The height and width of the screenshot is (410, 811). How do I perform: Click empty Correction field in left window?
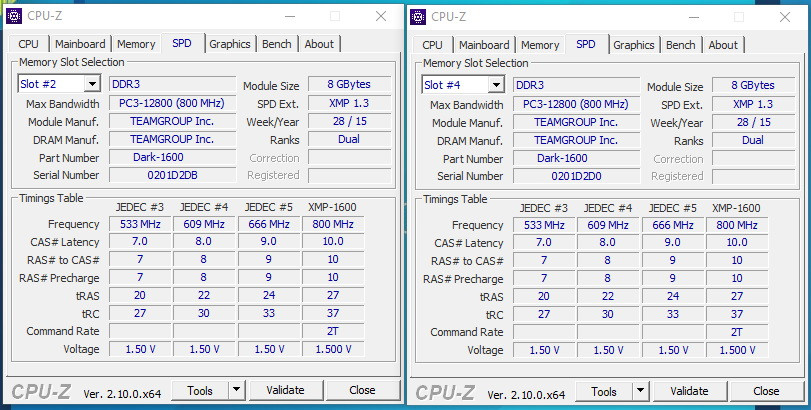349,157
